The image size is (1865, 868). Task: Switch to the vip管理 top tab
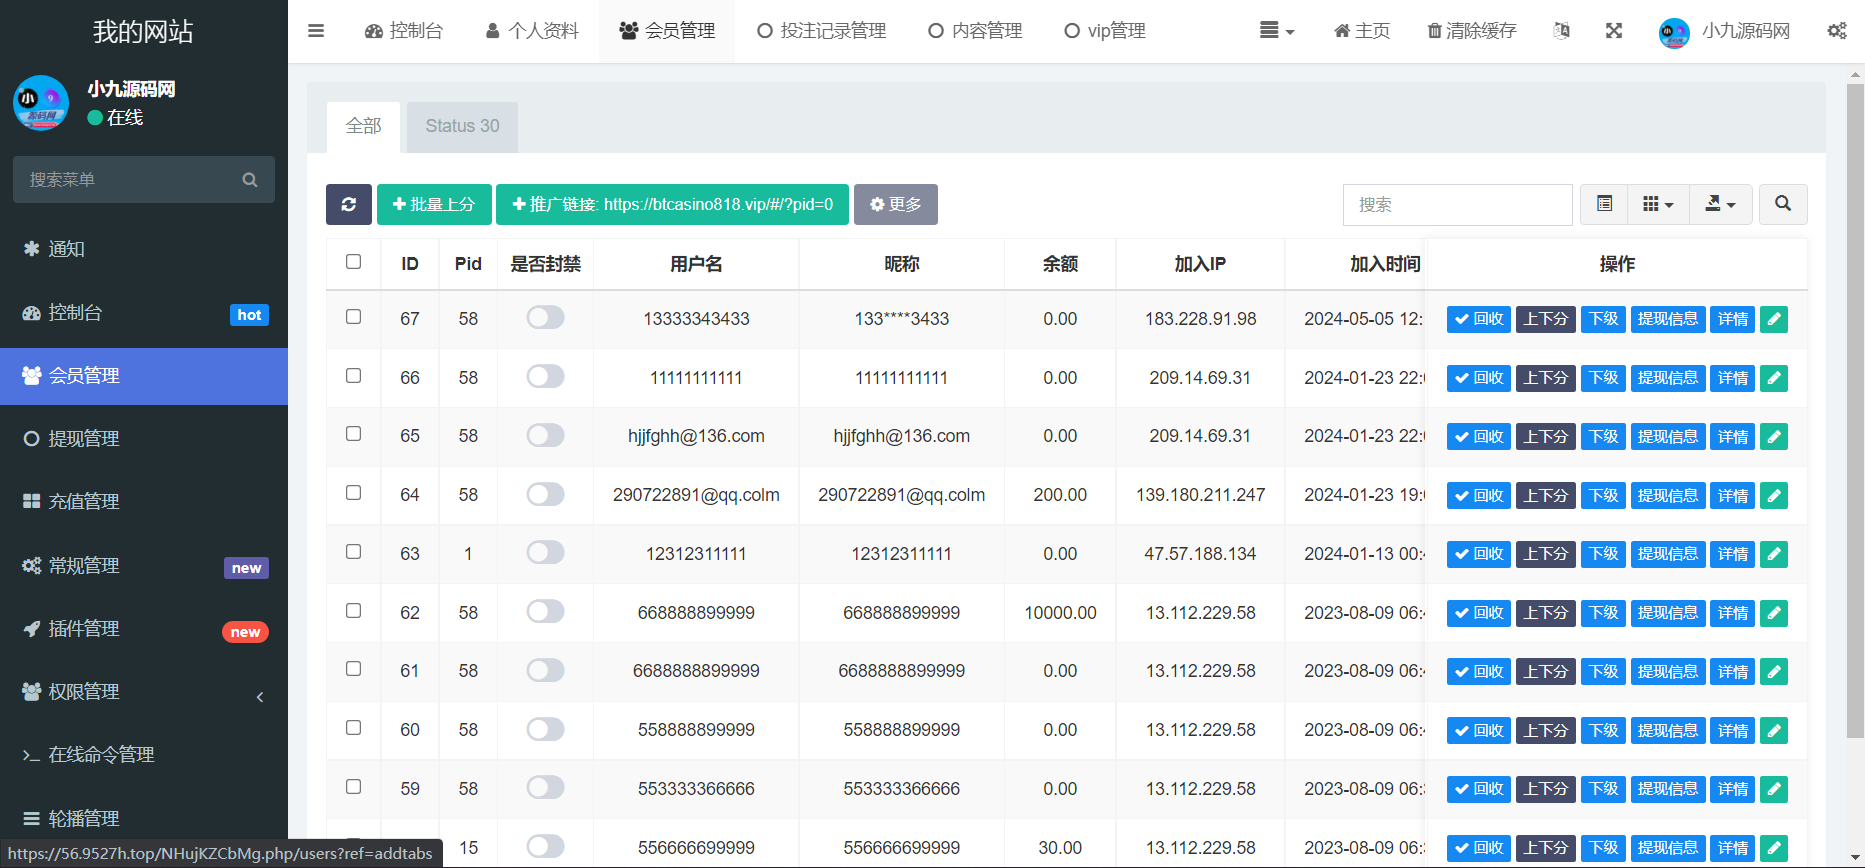tap(1105, 31)
